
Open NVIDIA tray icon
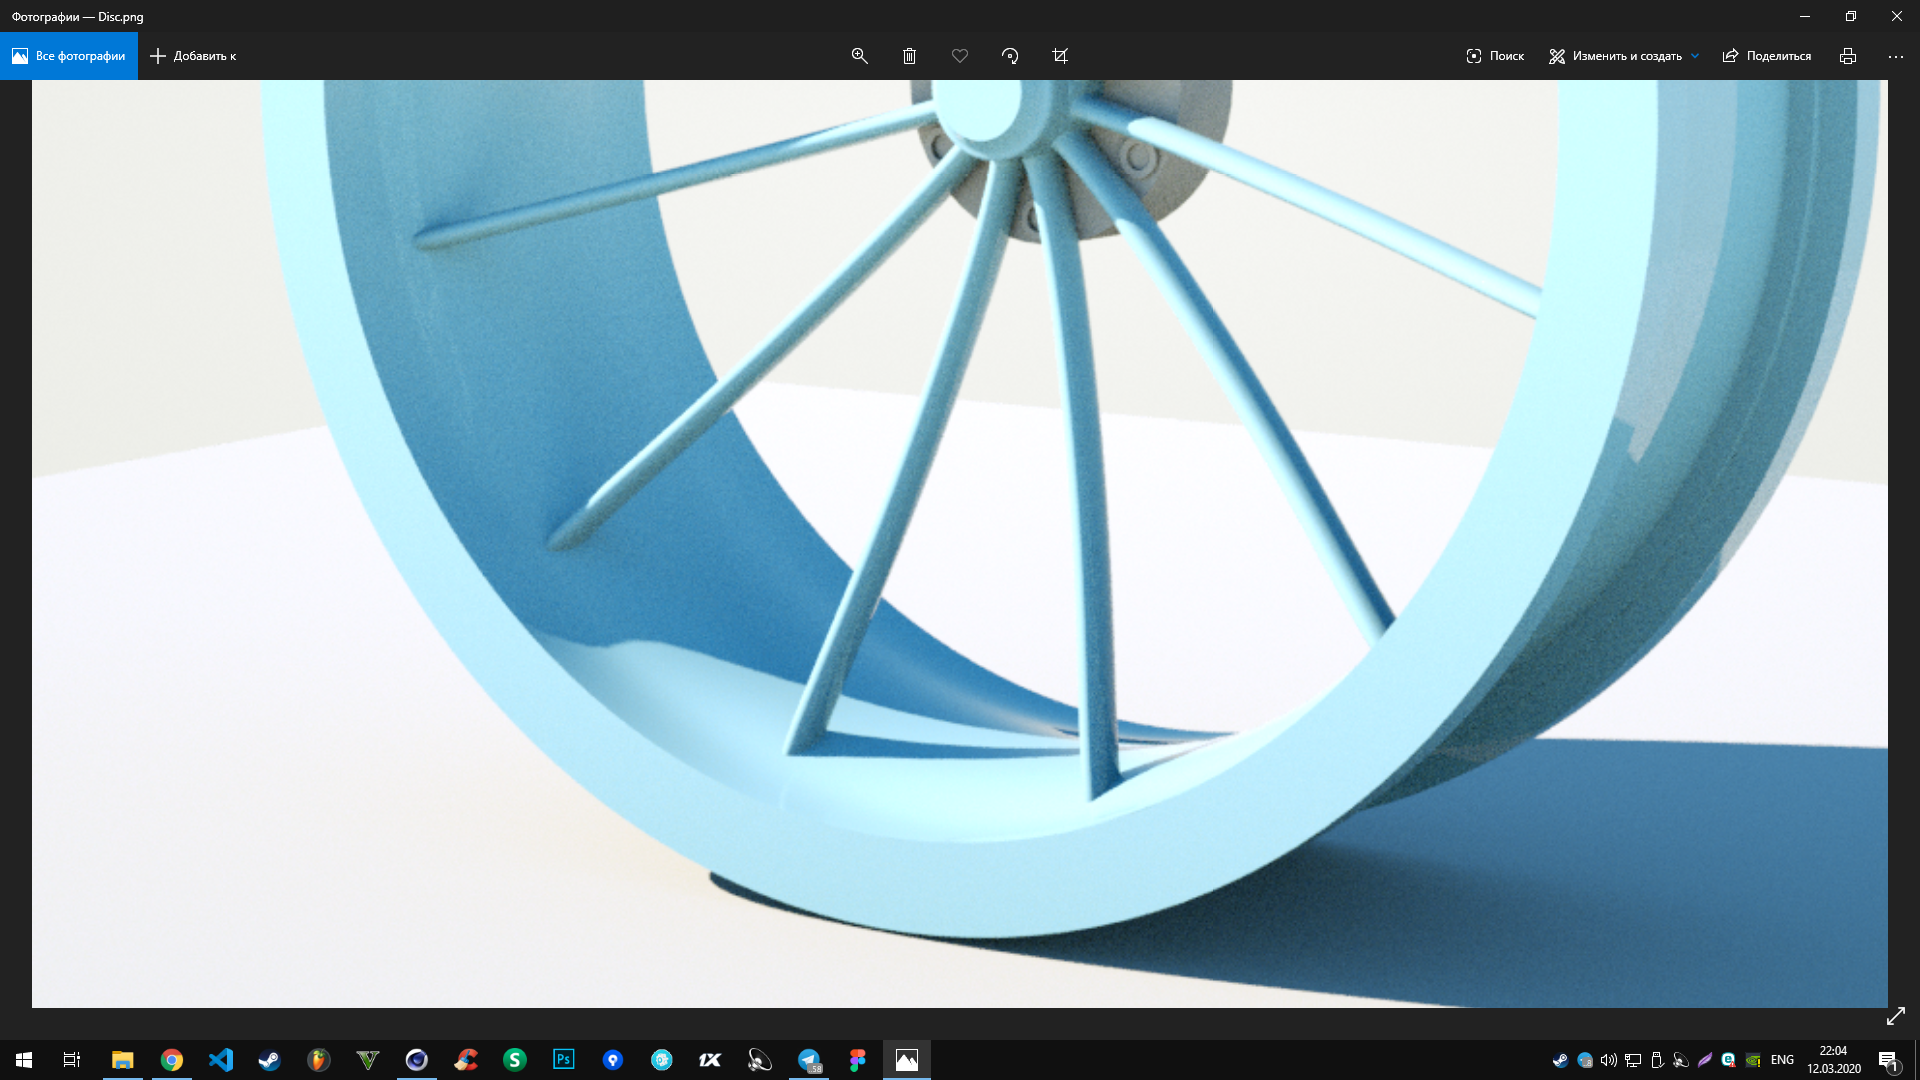click(x=1753, y=1060)
